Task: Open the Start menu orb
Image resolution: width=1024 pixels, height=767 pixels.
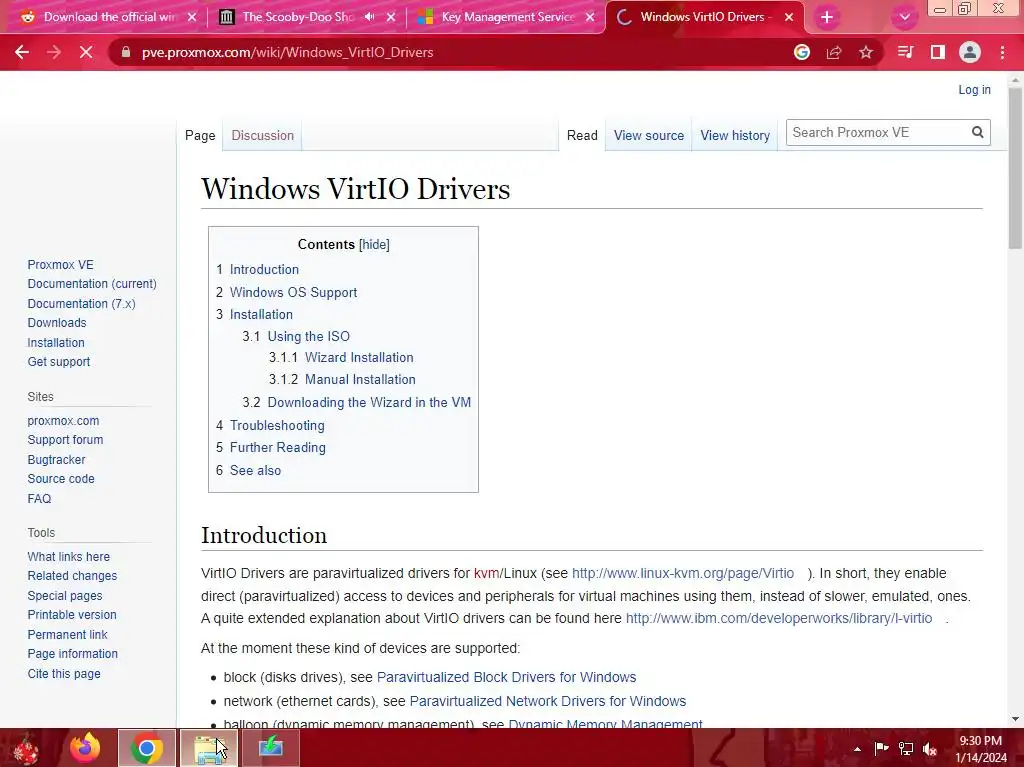Action: (26, 749)
